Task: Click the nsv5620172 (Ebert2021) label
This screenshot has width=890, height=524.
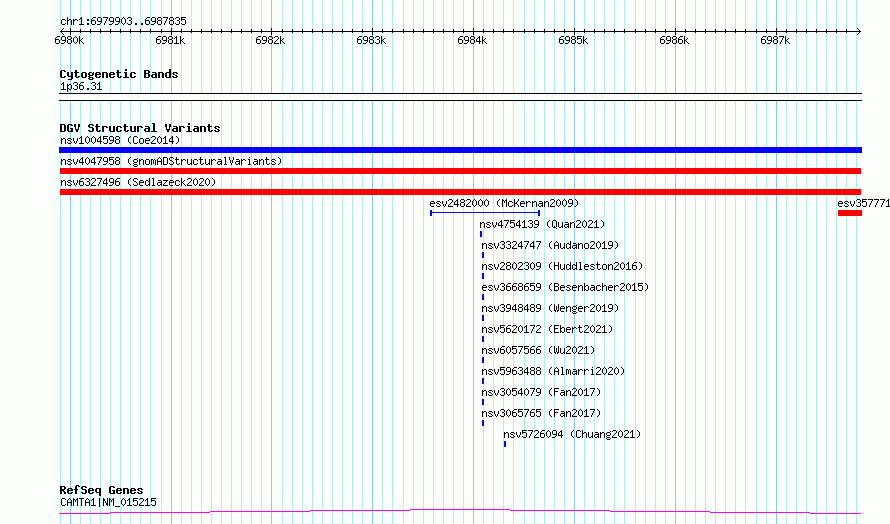Action: 547,329
